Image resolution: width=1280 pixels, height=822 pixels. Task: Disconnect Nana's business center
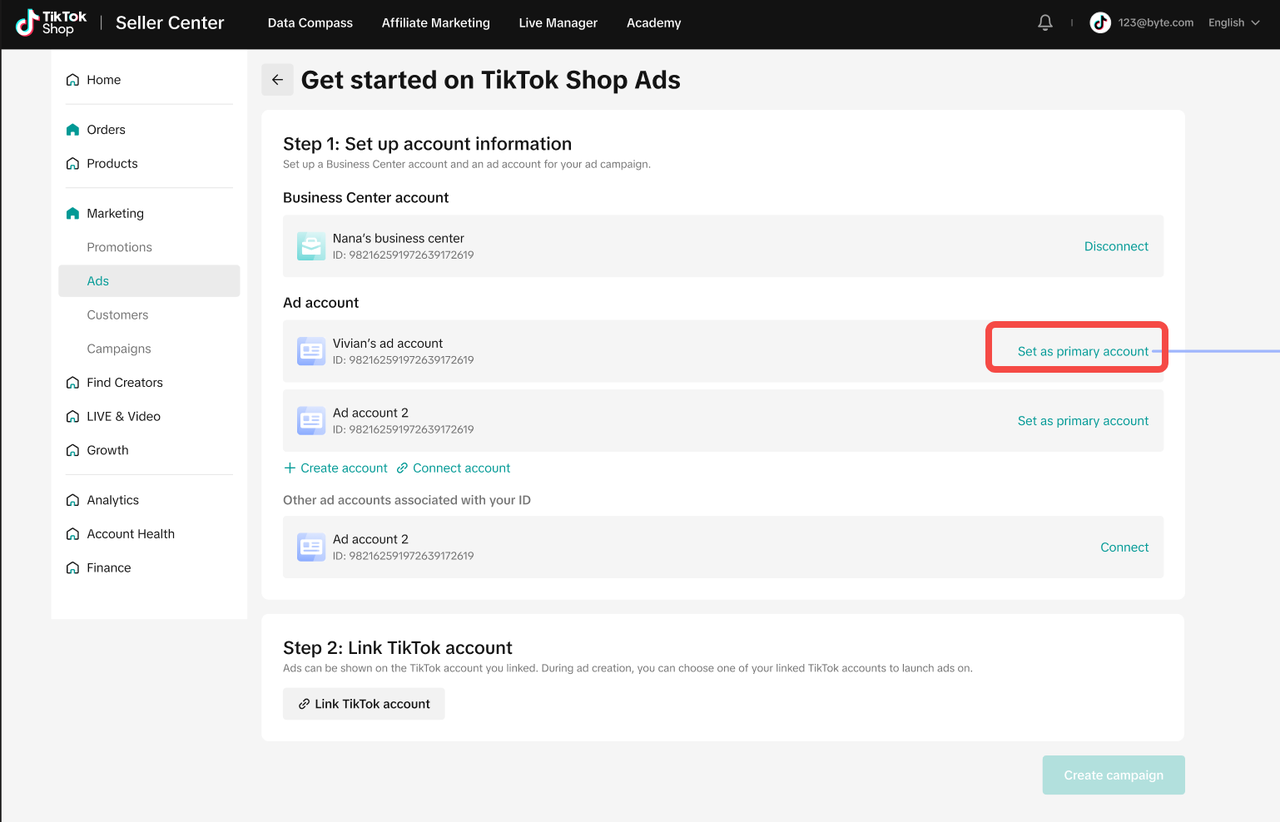click(x=1116, y=246)
